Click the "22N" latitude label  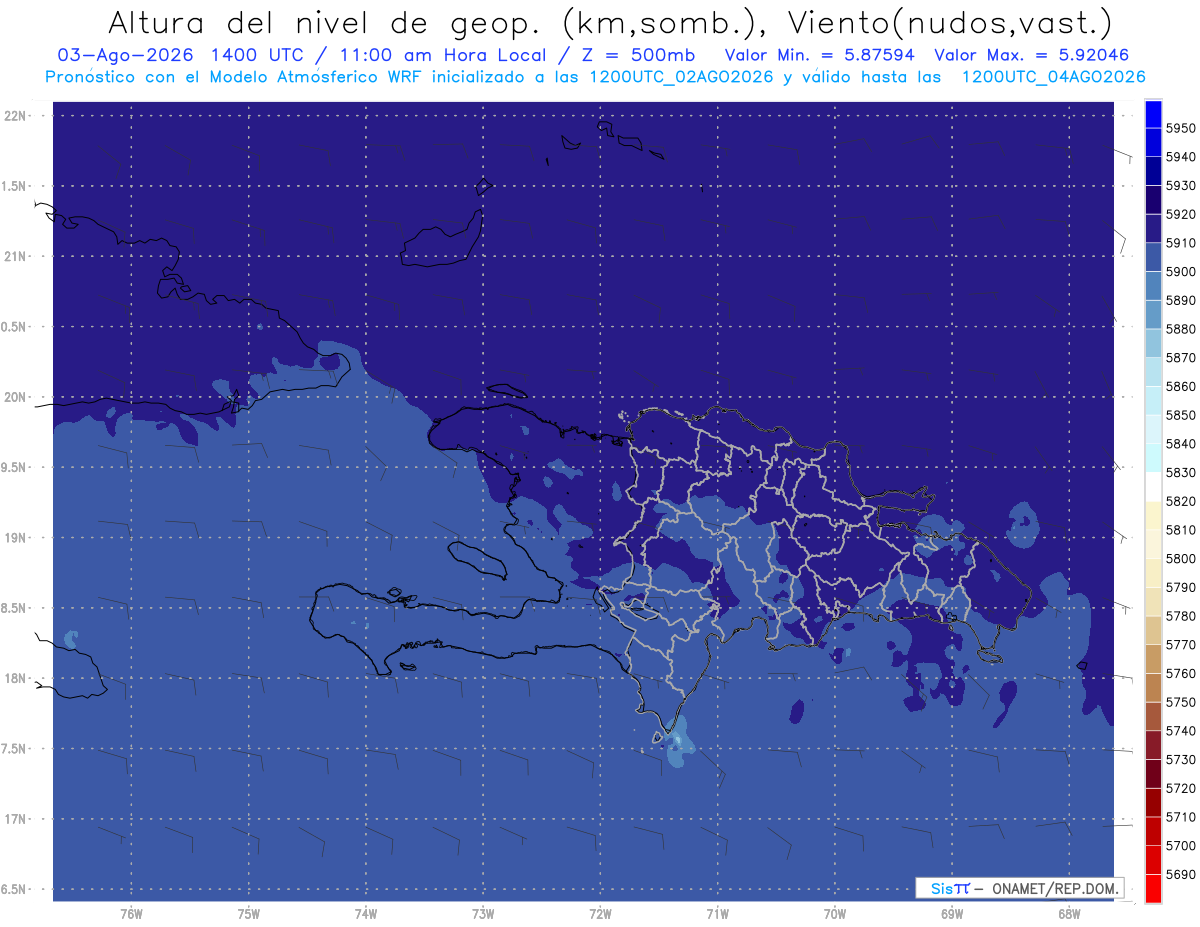[x=14, y=116]
